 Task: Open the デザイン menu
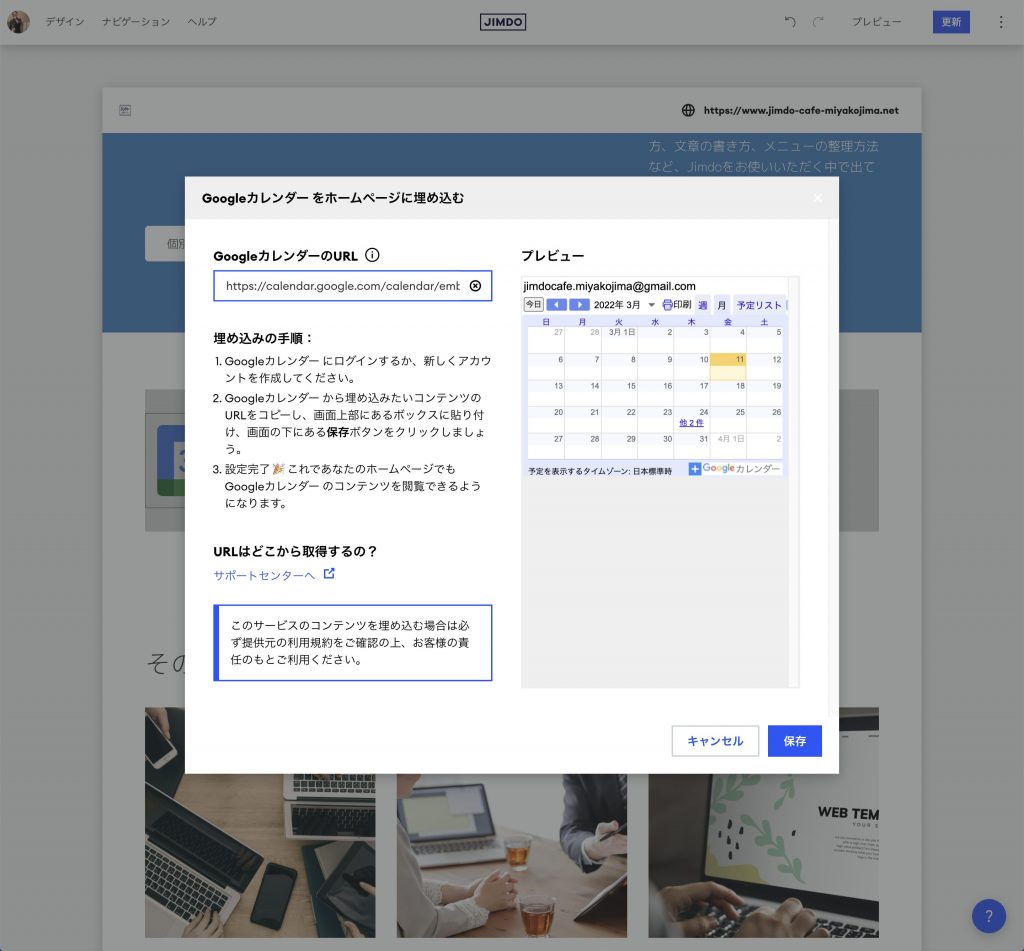pyautogui.click(x=65, y=22)
